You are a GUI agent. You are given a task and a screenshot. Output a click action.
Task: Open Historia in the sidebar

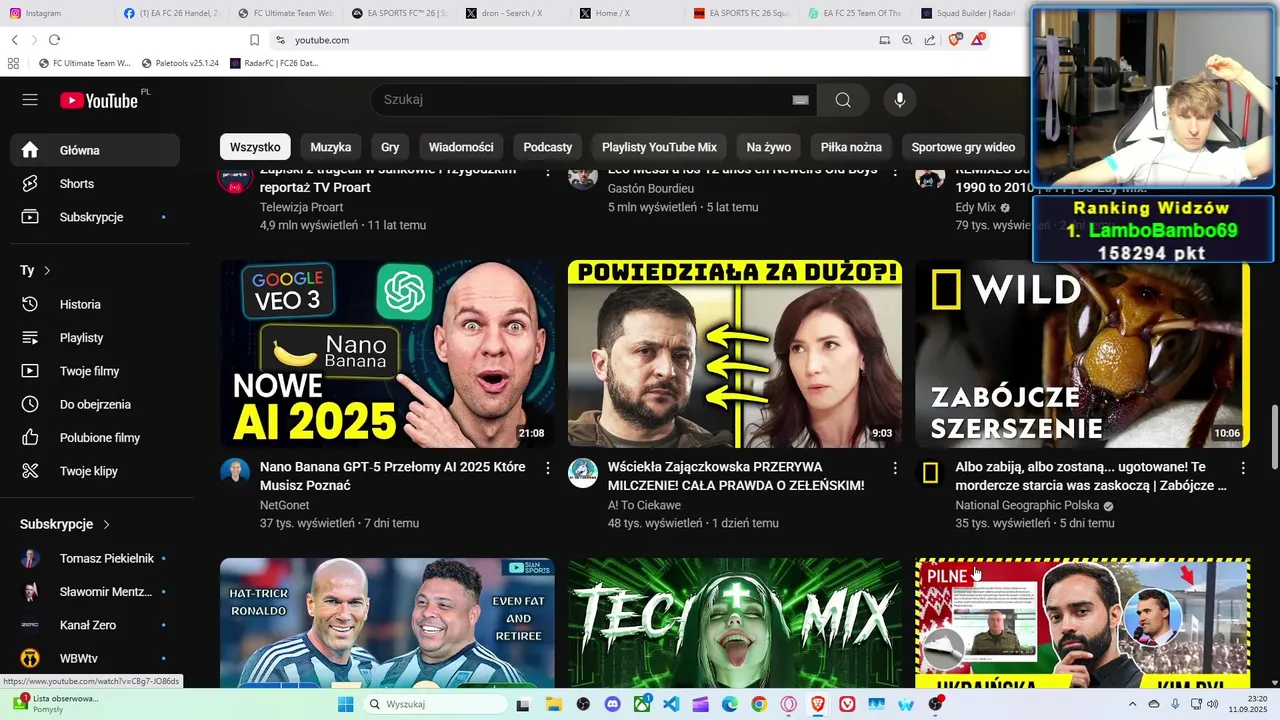click(x=95, y=304)
